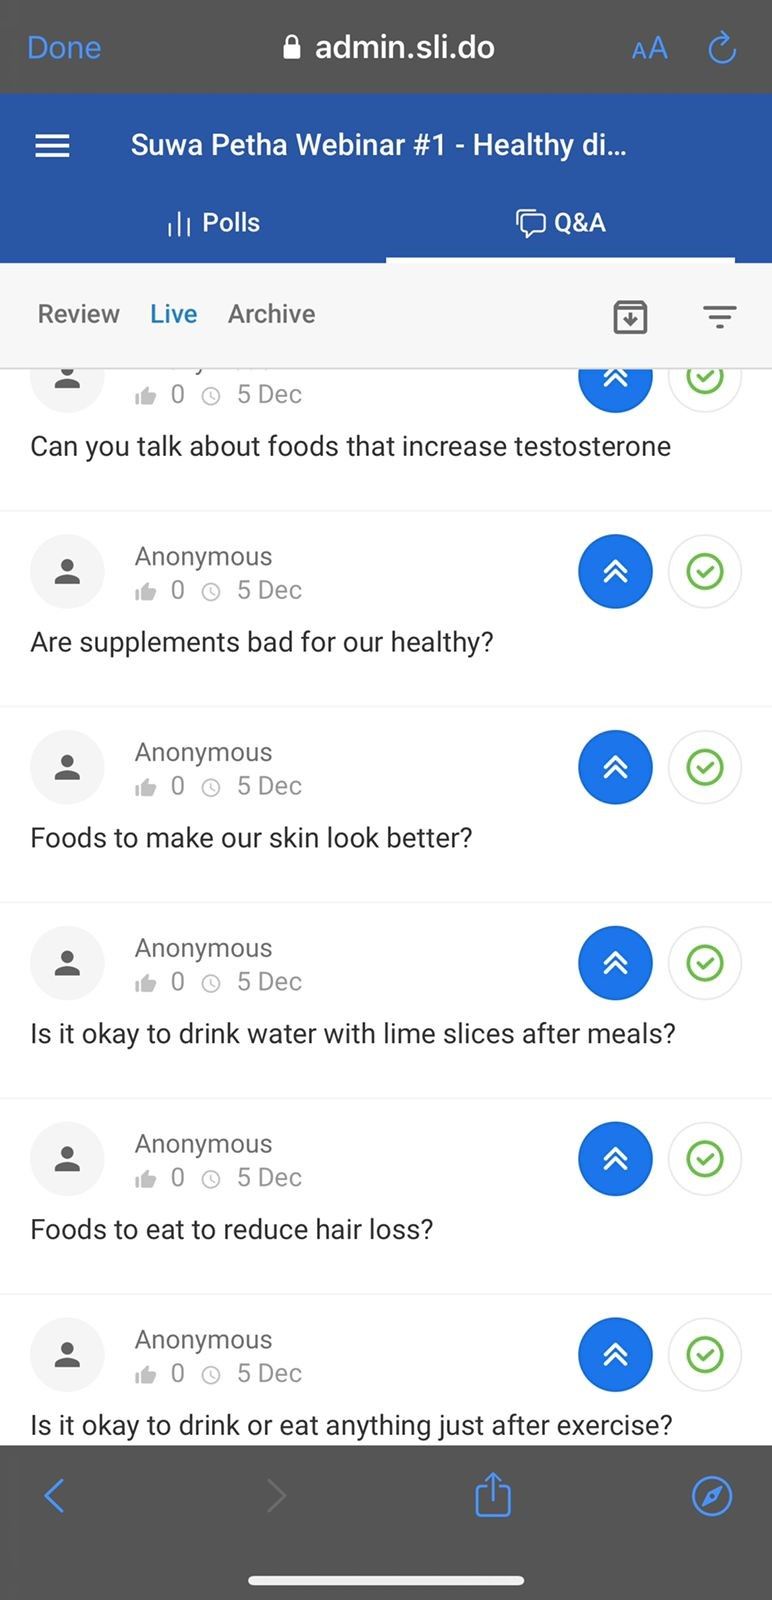The width and height of the screenshot is (772, 1600).
Task: Tap the share icon in bottom bar
Action: (x=493, y=1495)
